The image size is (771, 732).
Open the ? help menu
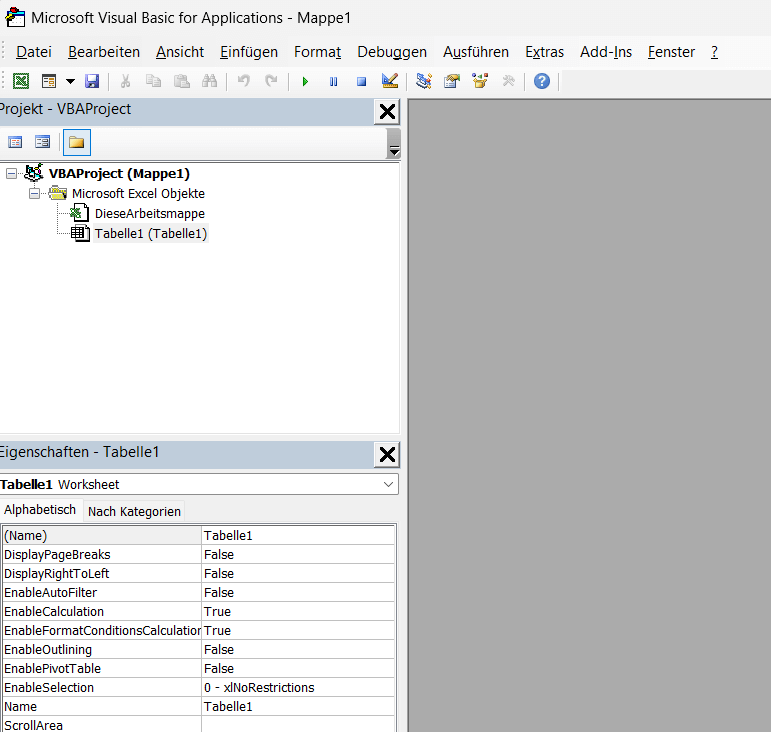pyautogui.click(x=714, y=52)
